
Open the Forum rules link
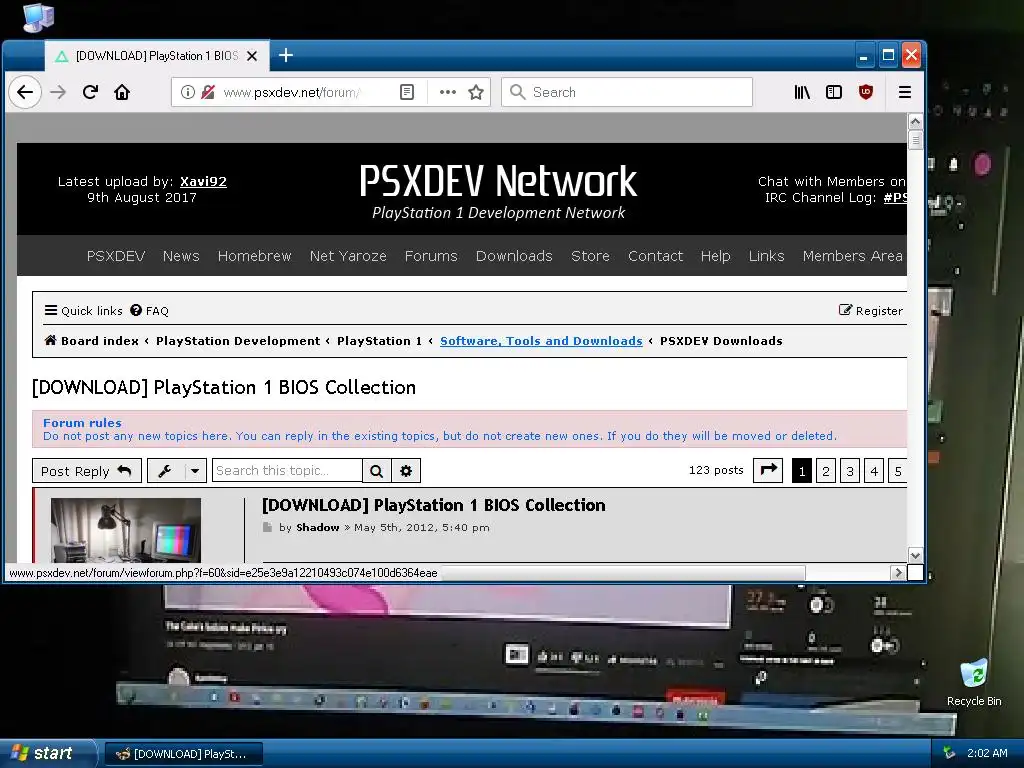click(82, 423)
